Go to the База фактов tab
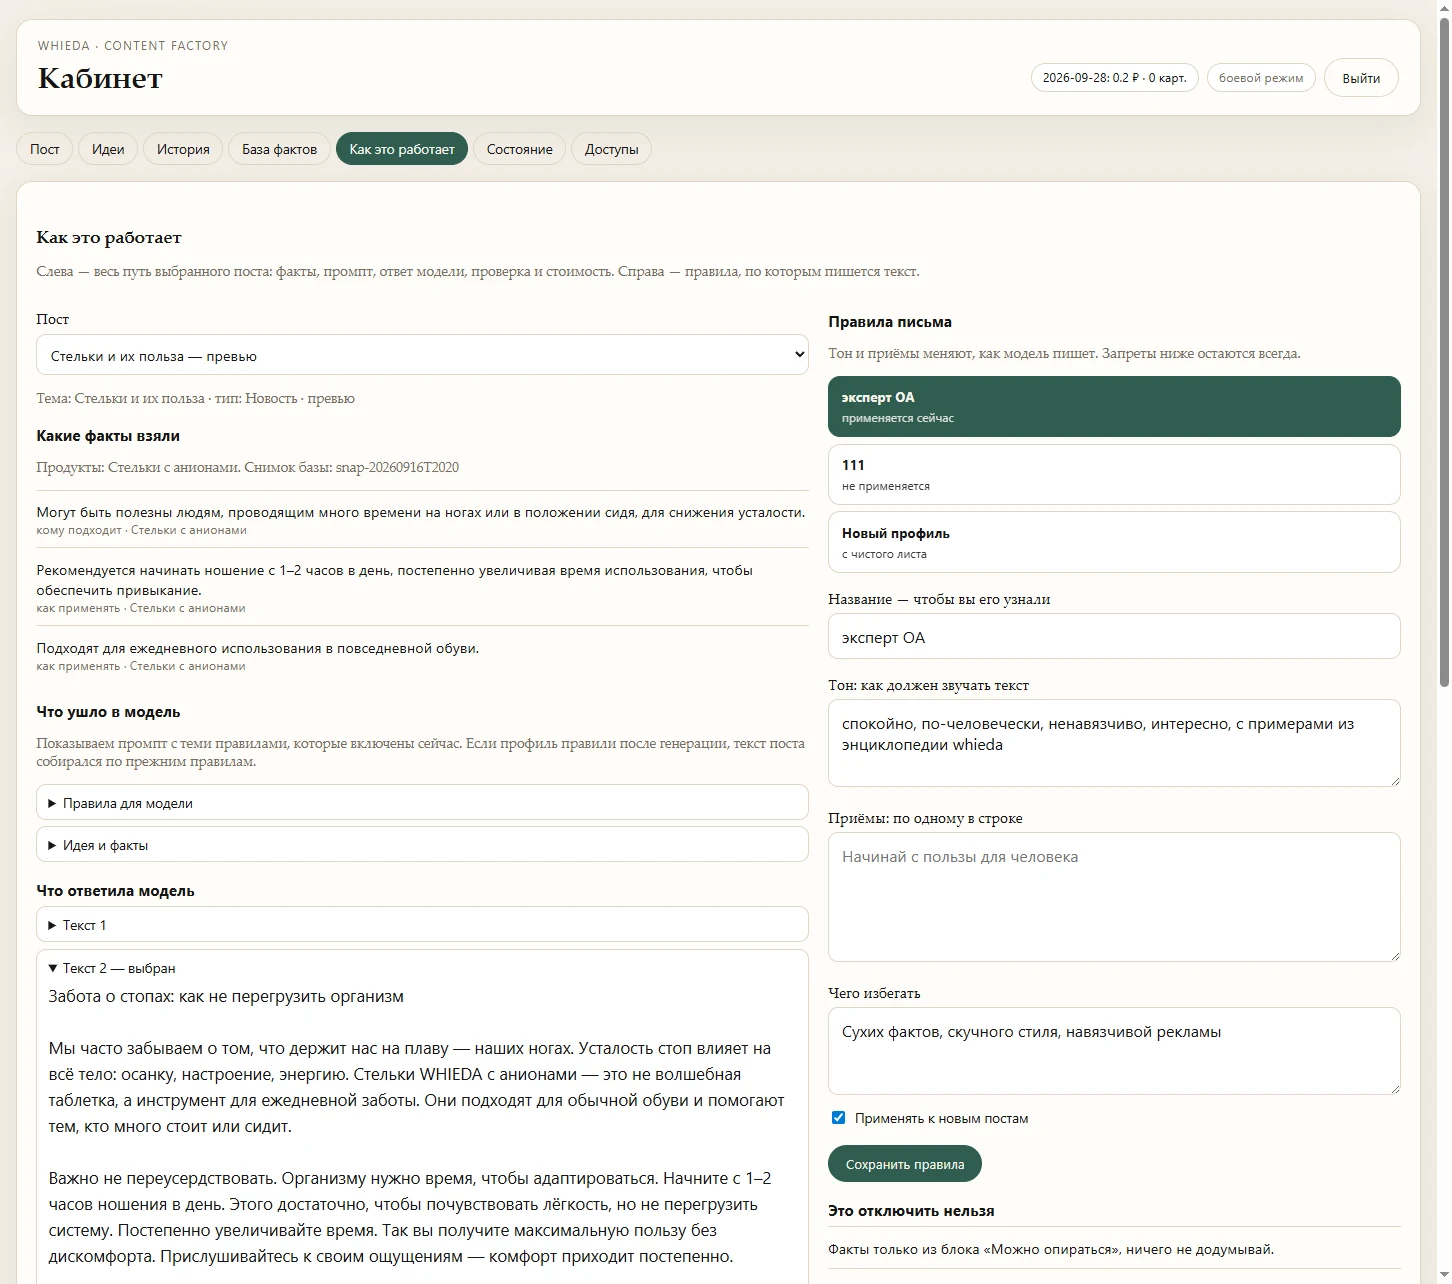This screenshot has width=1452, height=1284. click(x=279, y=149)
